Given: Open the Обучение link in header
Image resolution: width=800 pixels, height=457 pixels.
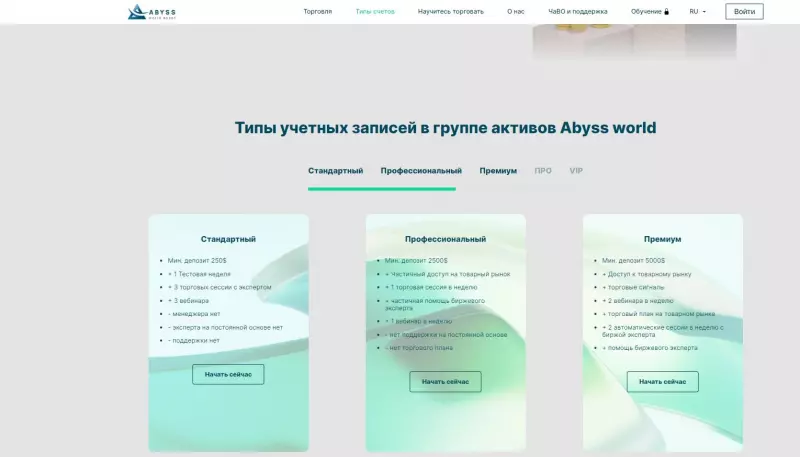Looking at the screenshot, I should 646,11.
